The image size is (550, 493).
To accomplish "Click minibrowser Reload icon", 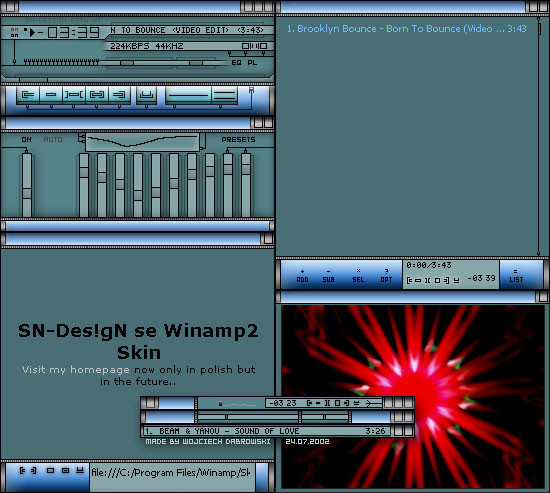I will 65,470.
